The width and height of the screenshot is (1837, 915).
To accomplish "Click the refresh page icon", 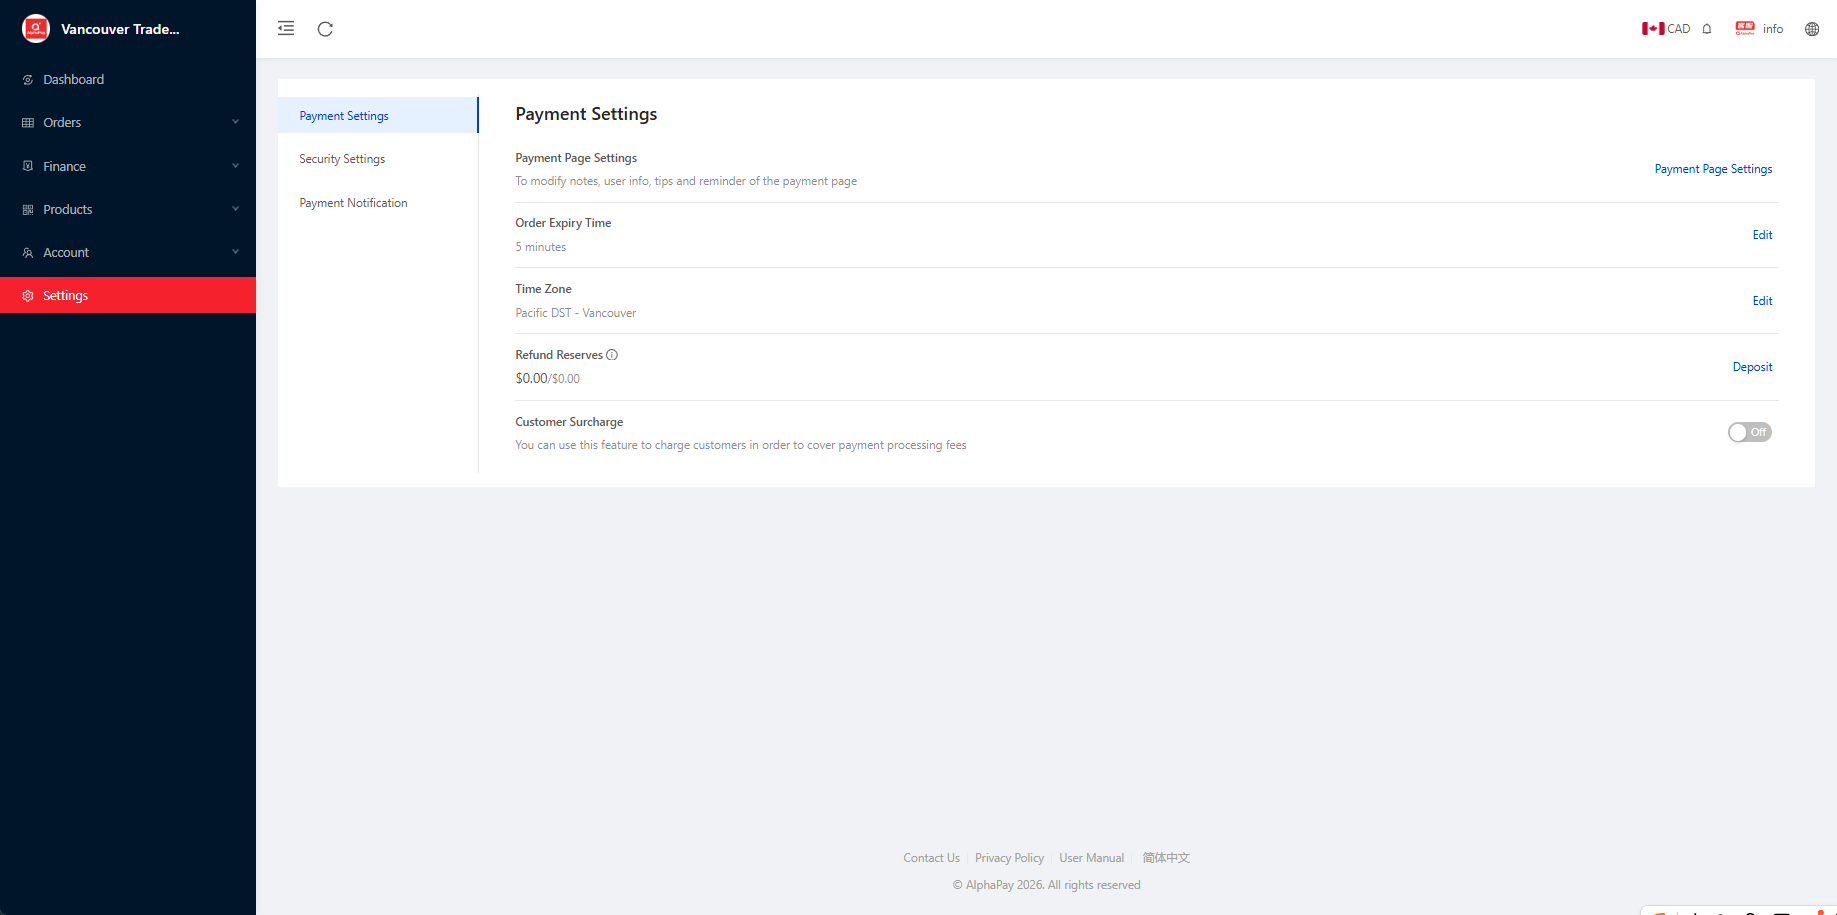I will click(x=325, y=29).
